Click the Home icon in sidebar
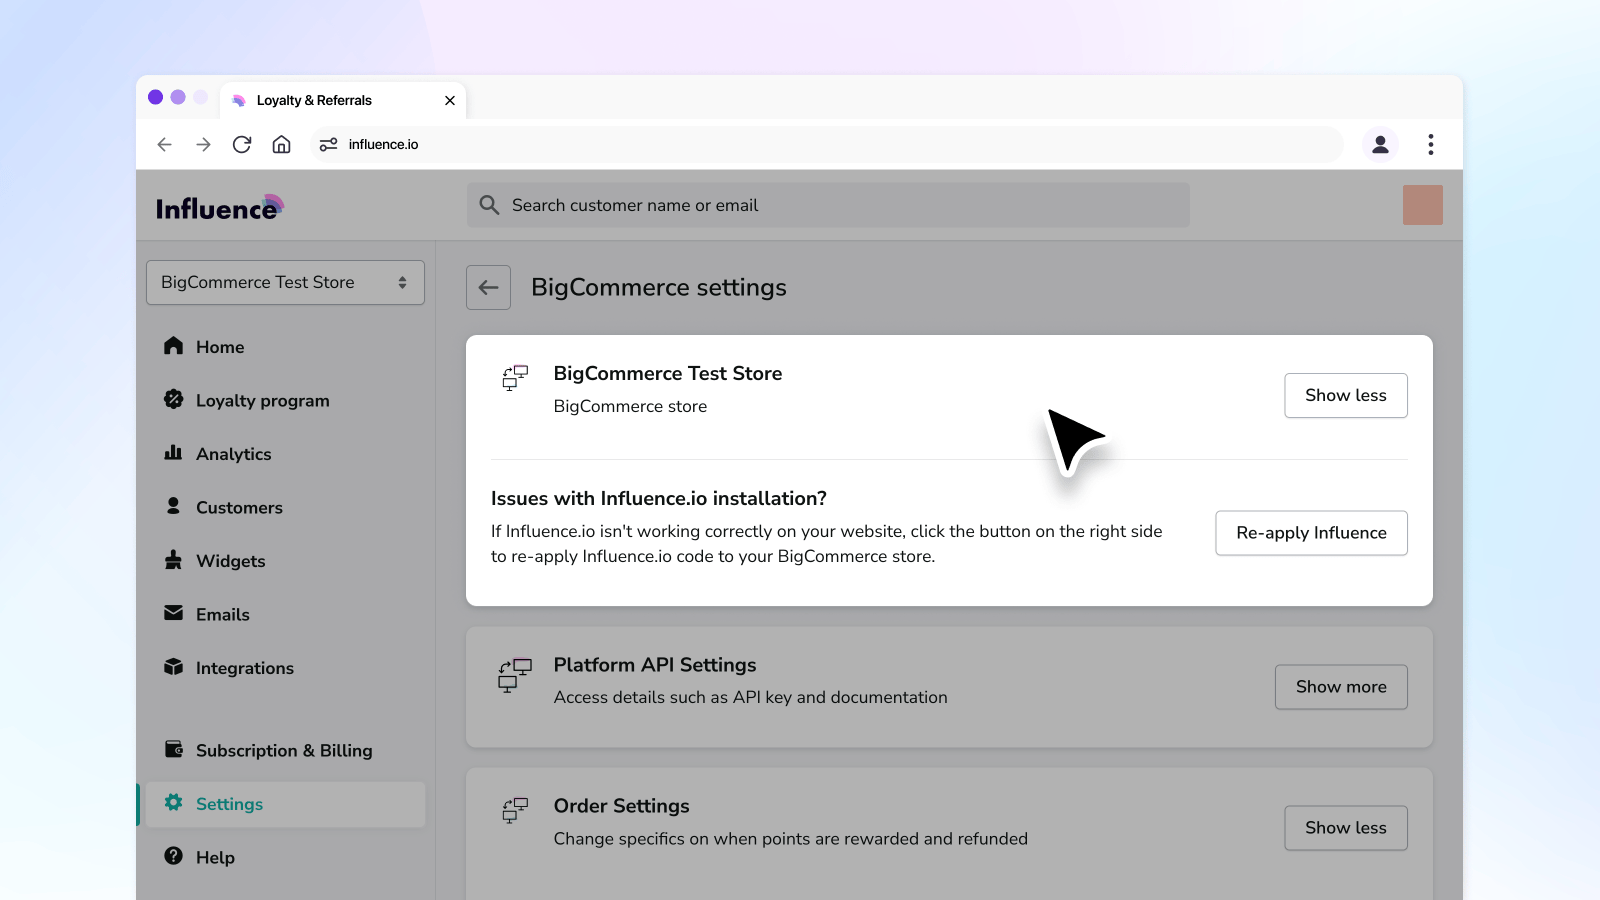 tap(174, 346)
